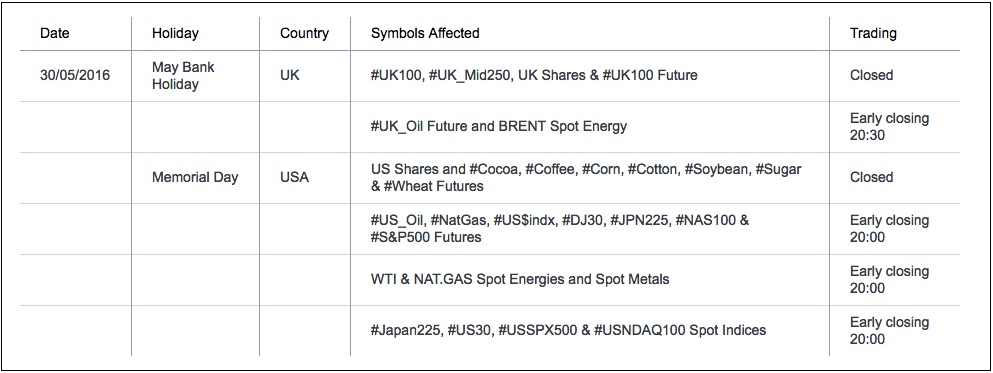Select the UK country cell
Image resolution: width=993 pixels, height=373 pixels.
(289, 75)
